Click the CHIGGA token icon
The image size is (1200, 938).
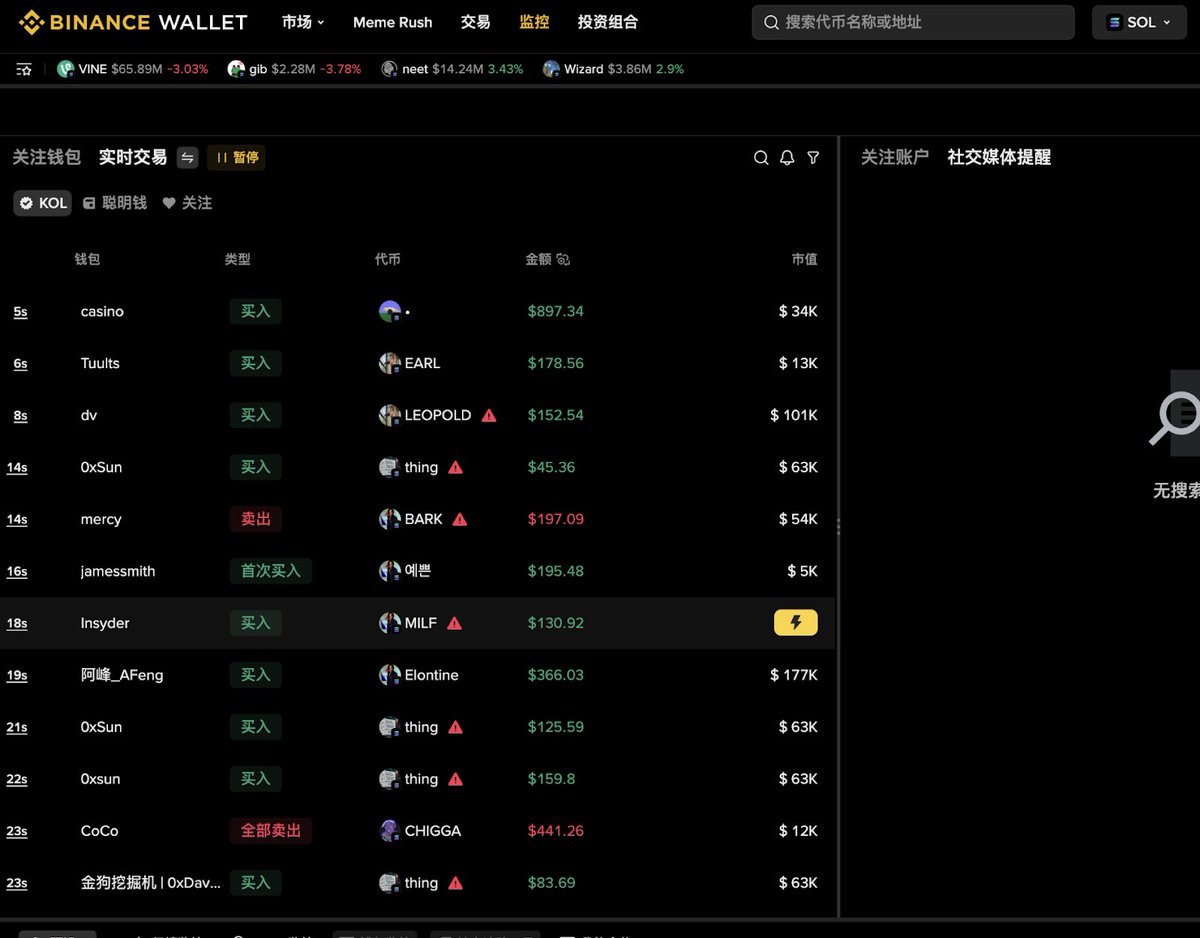click(390, 831)
